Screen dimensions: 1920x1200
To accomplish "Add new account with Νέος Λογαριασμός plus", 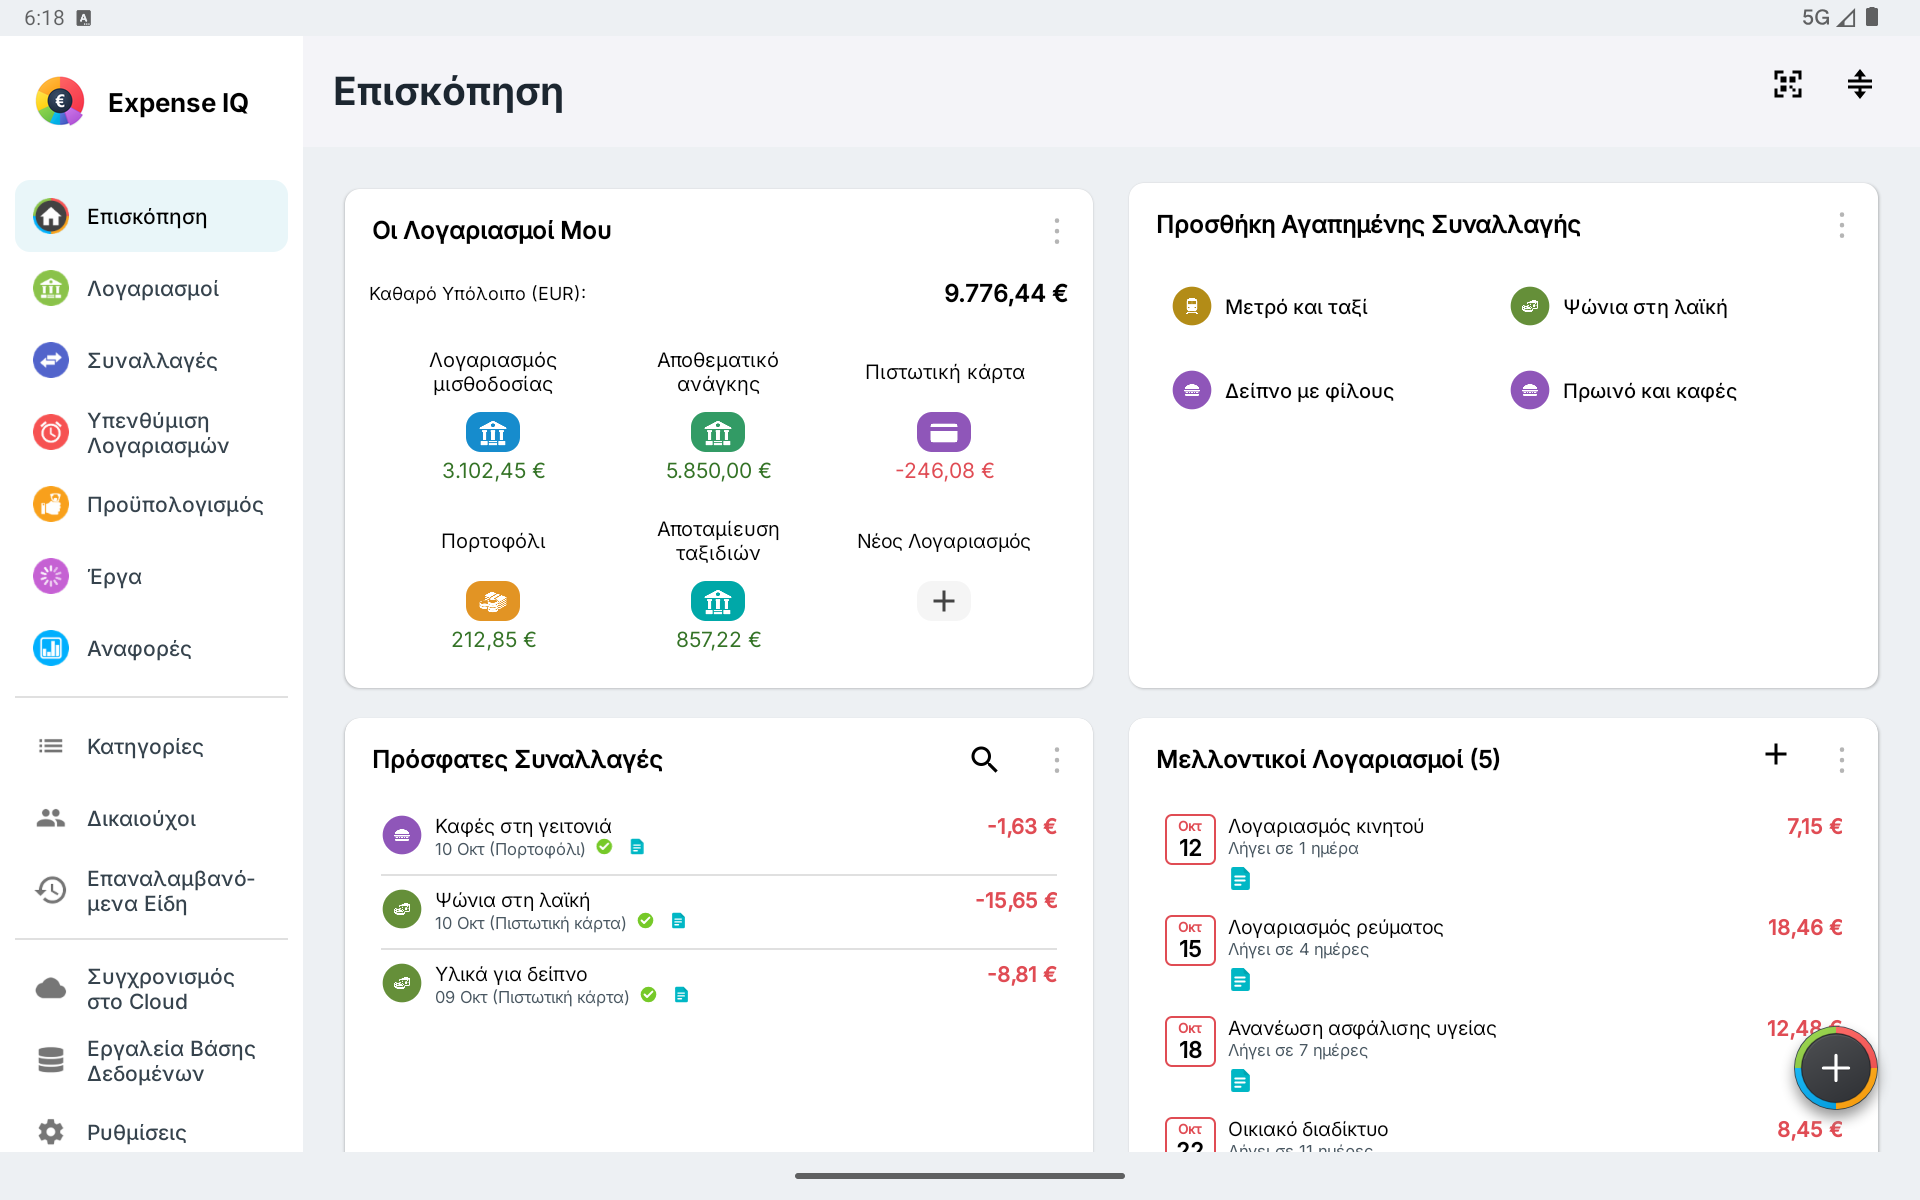I will coord(944,601).
